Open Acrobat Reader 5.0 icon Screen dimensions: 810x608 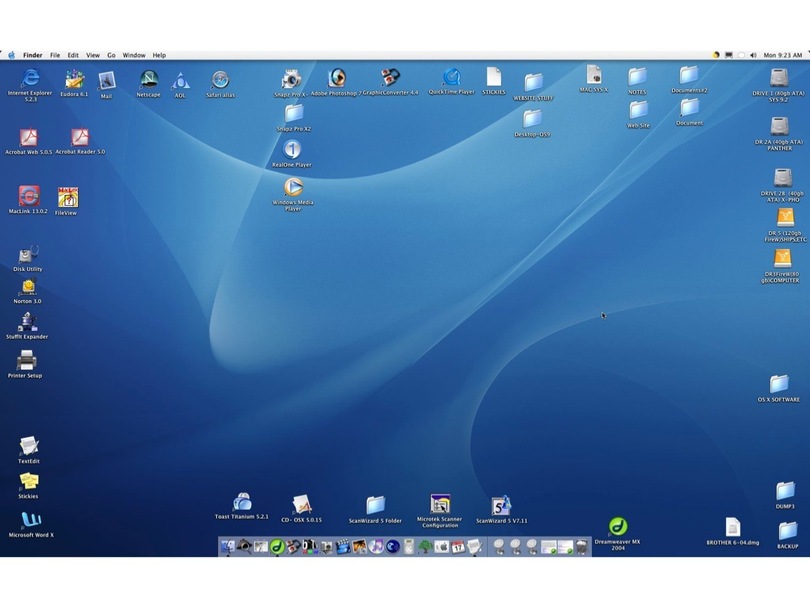80,137
